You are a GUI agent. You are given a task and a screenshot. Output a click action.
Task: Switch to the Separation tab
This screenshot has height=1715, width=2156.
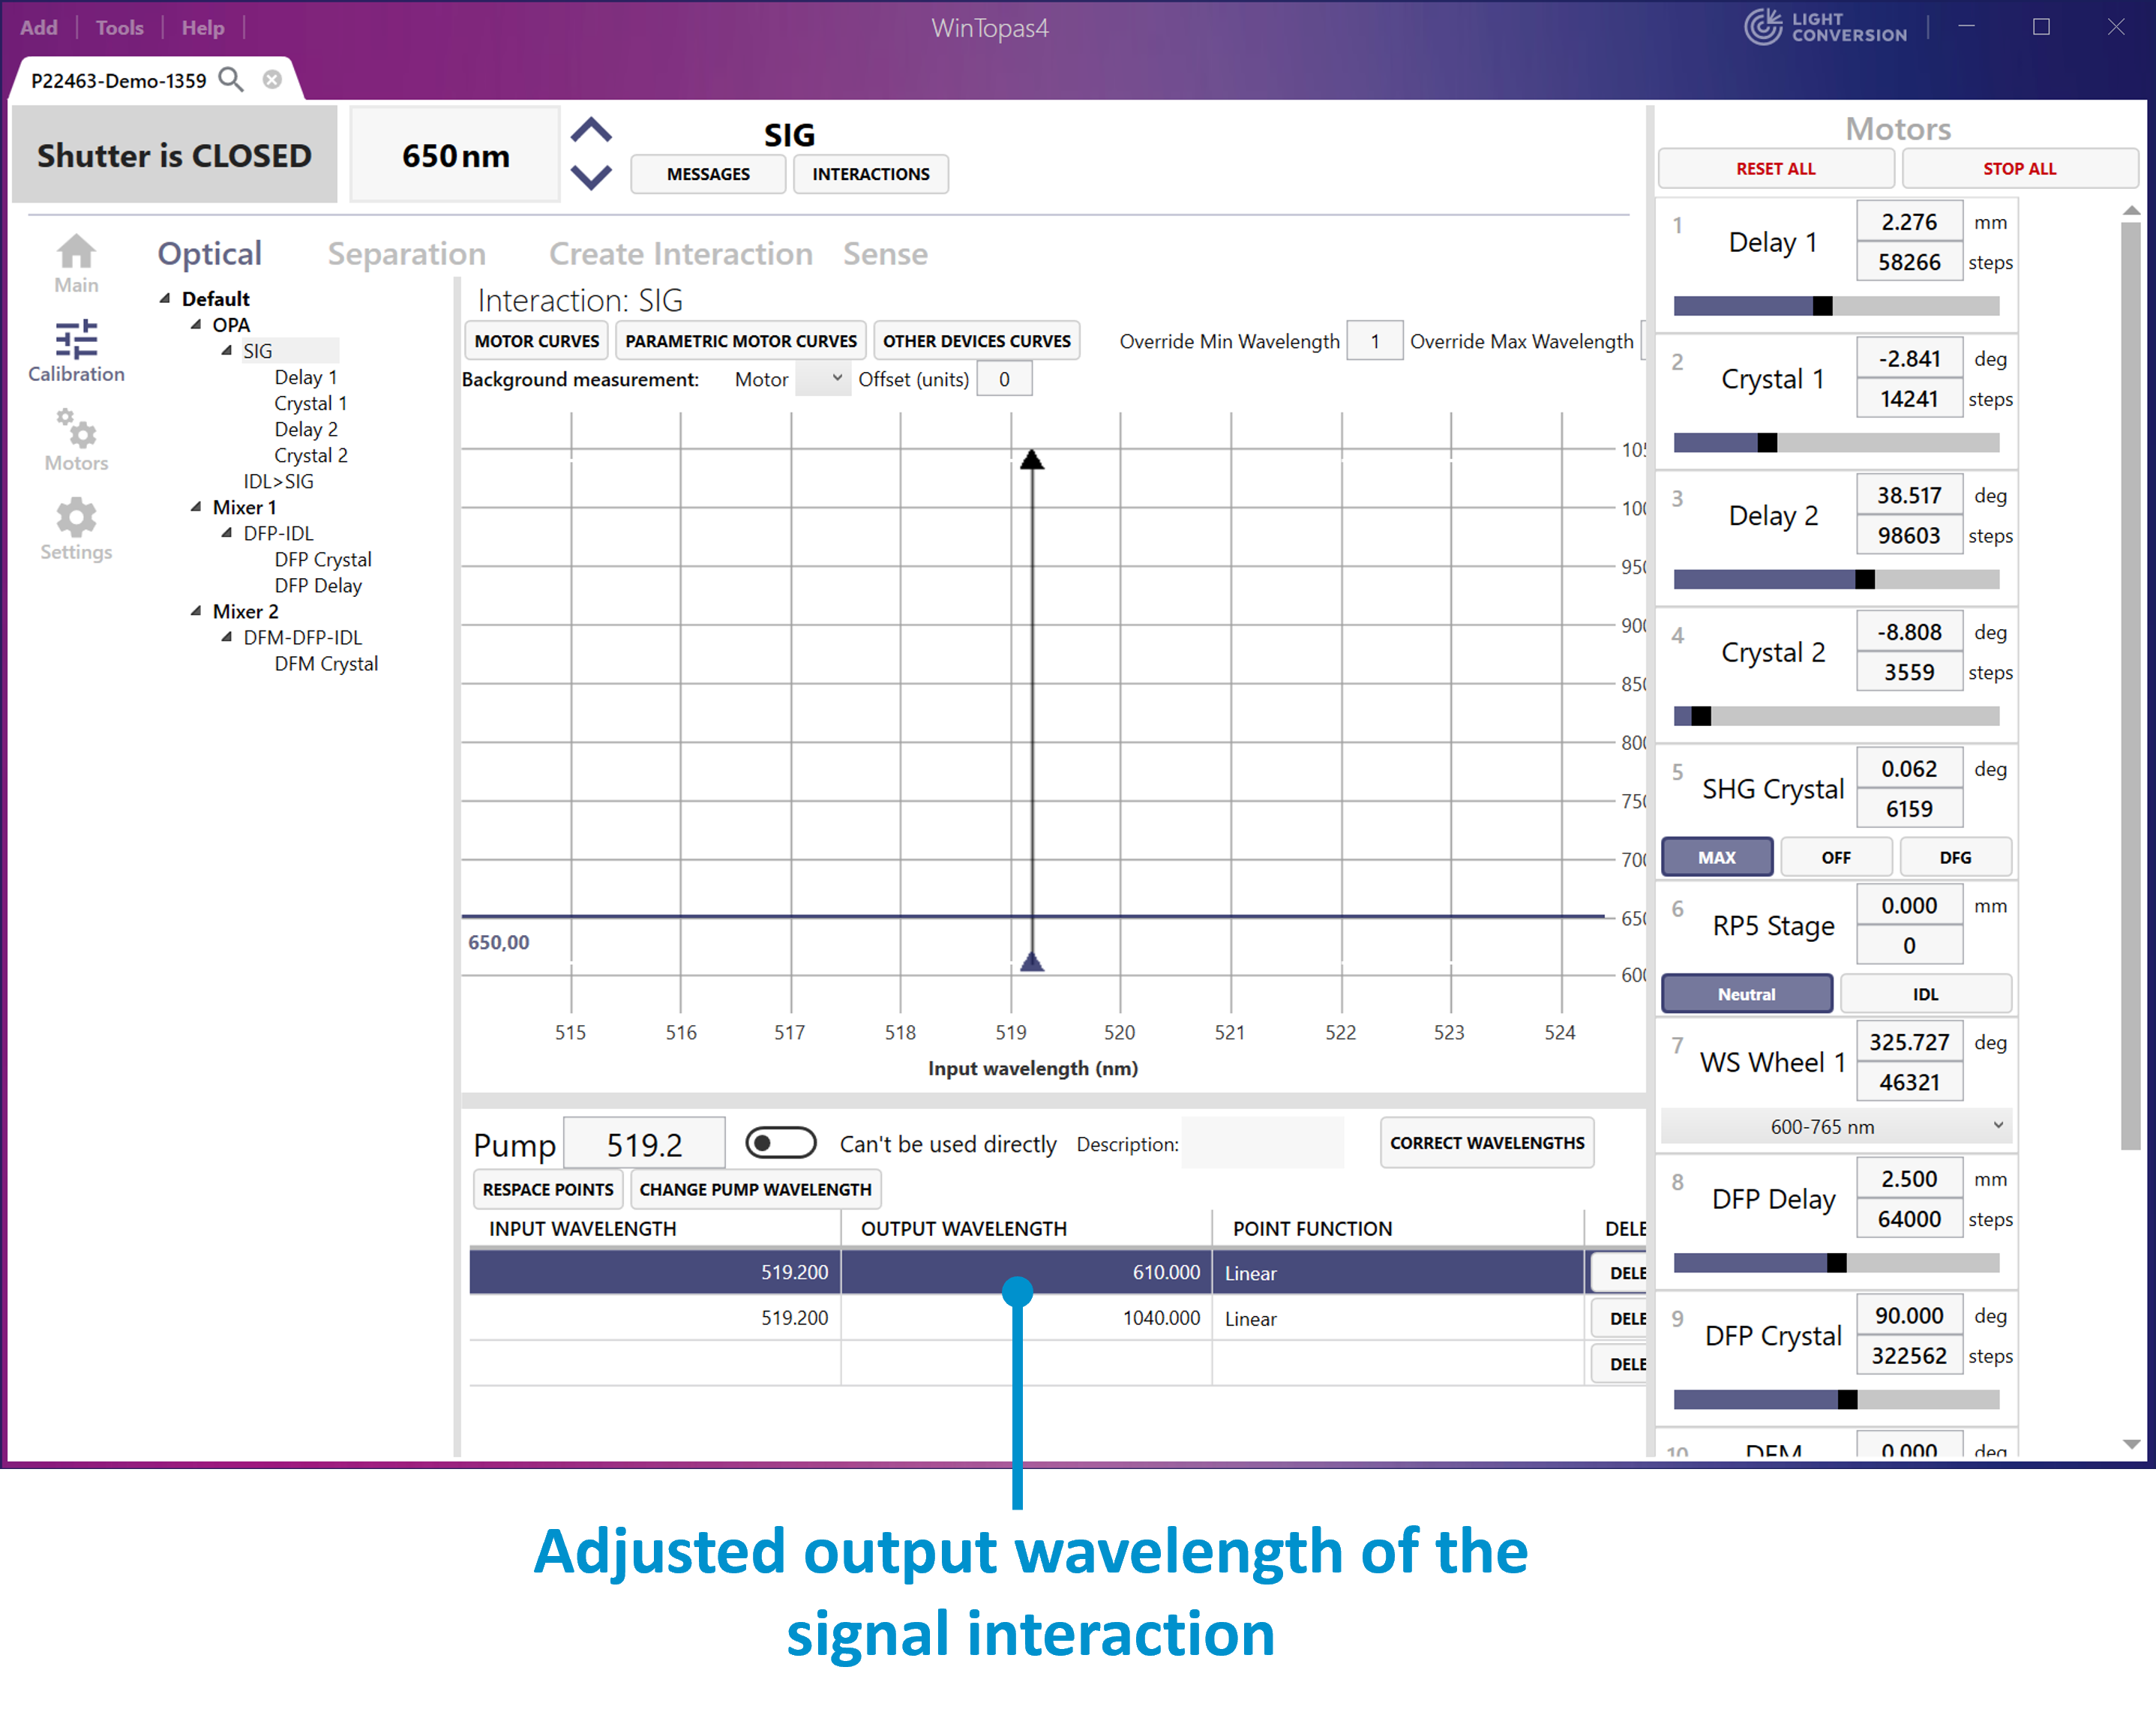406,254
